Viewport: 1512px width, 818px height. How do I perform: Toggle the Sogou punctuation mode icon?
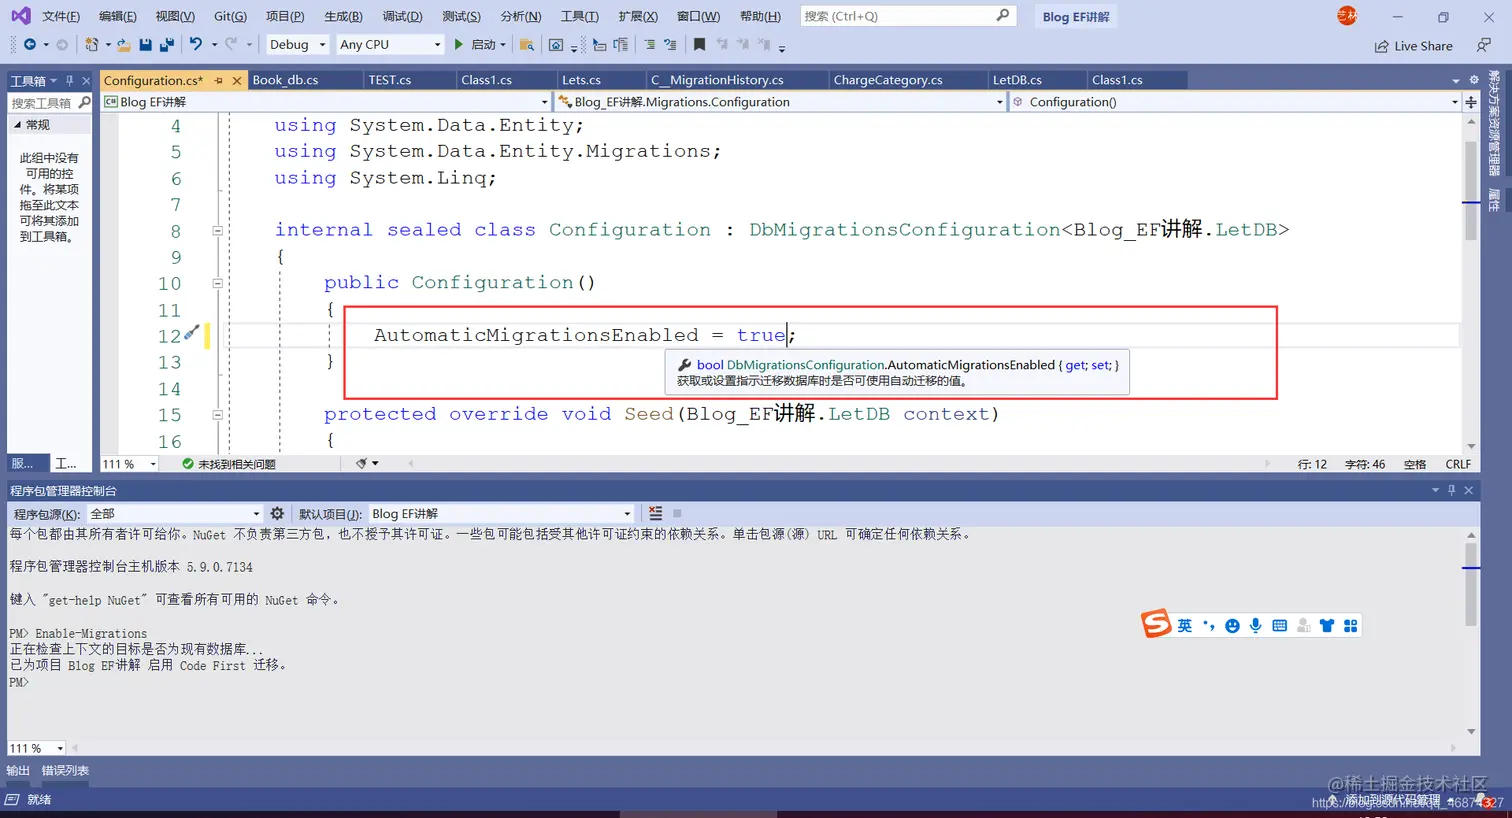(x=1208, y=626)
